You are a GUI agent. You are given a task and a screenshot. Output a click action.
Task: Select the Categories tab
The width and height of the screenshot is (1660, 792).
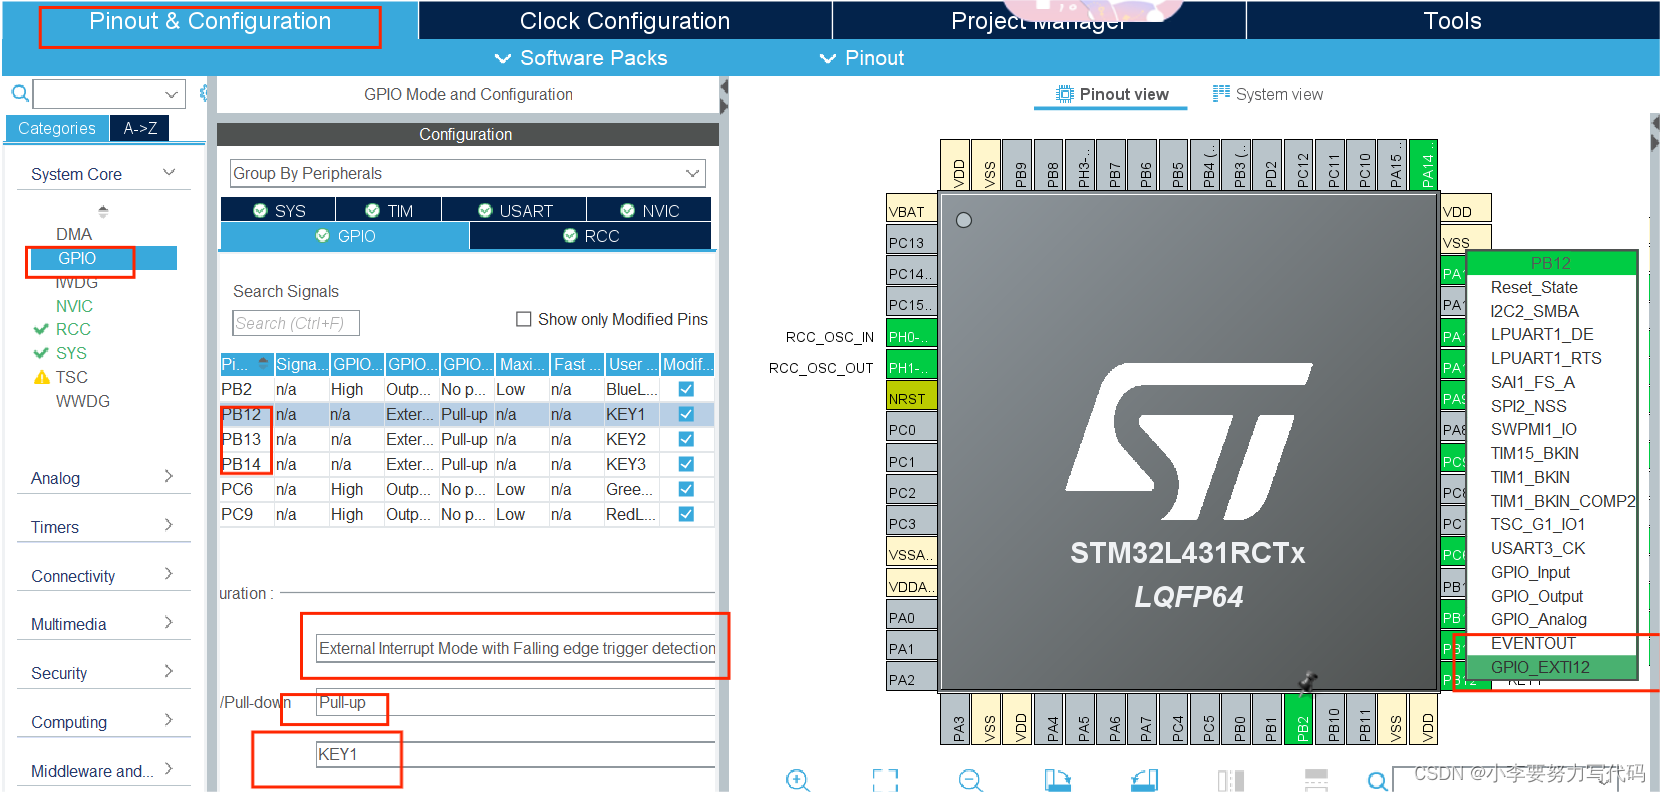pos(57,128)
